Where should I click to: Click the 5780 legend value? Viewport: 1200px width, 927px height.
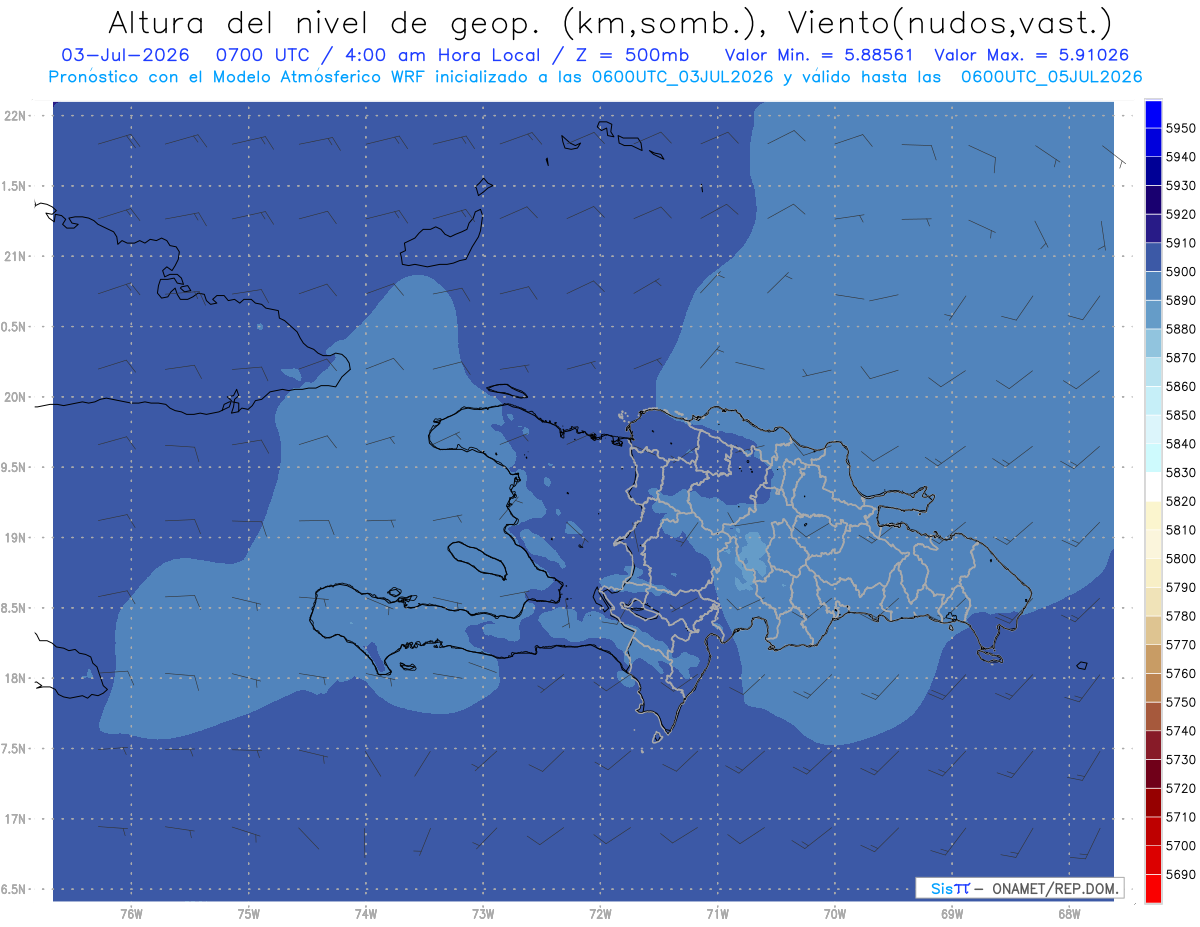1180,616
